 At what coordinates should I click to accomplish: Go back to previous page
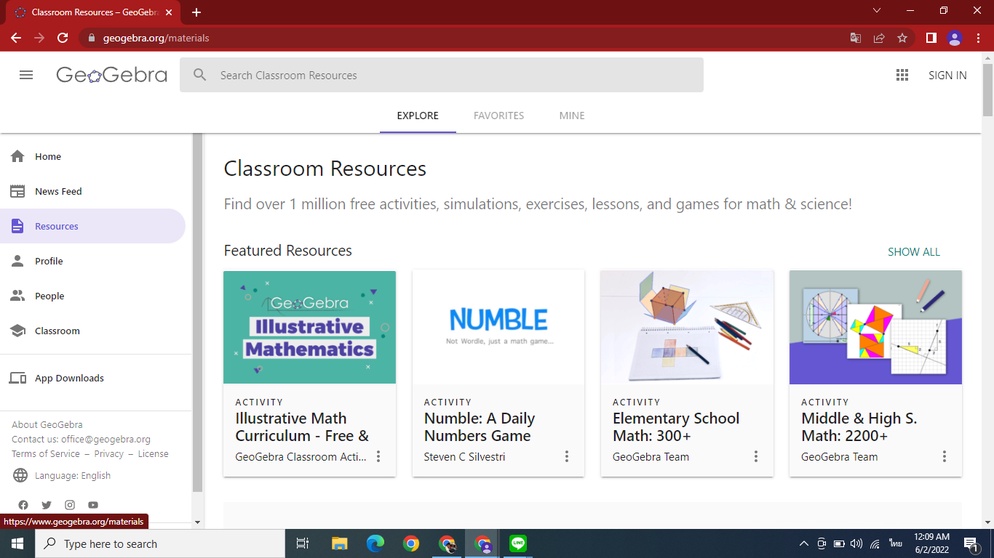tap(16, 38)
